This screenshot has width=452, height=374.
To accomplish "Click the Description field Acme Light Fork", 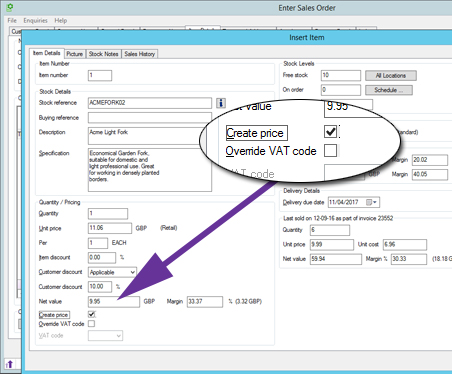I will 147,136.
